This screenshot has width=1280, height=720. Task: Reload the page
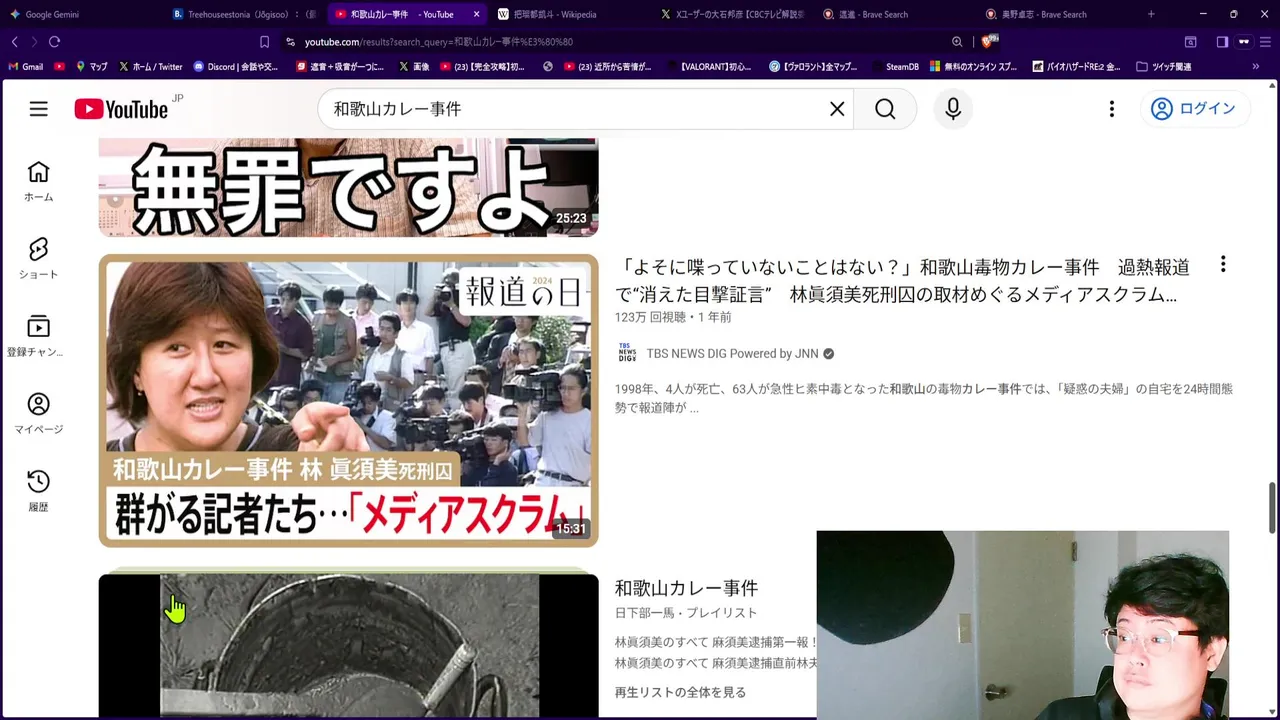pyautogui.click(x=55, y=42)
